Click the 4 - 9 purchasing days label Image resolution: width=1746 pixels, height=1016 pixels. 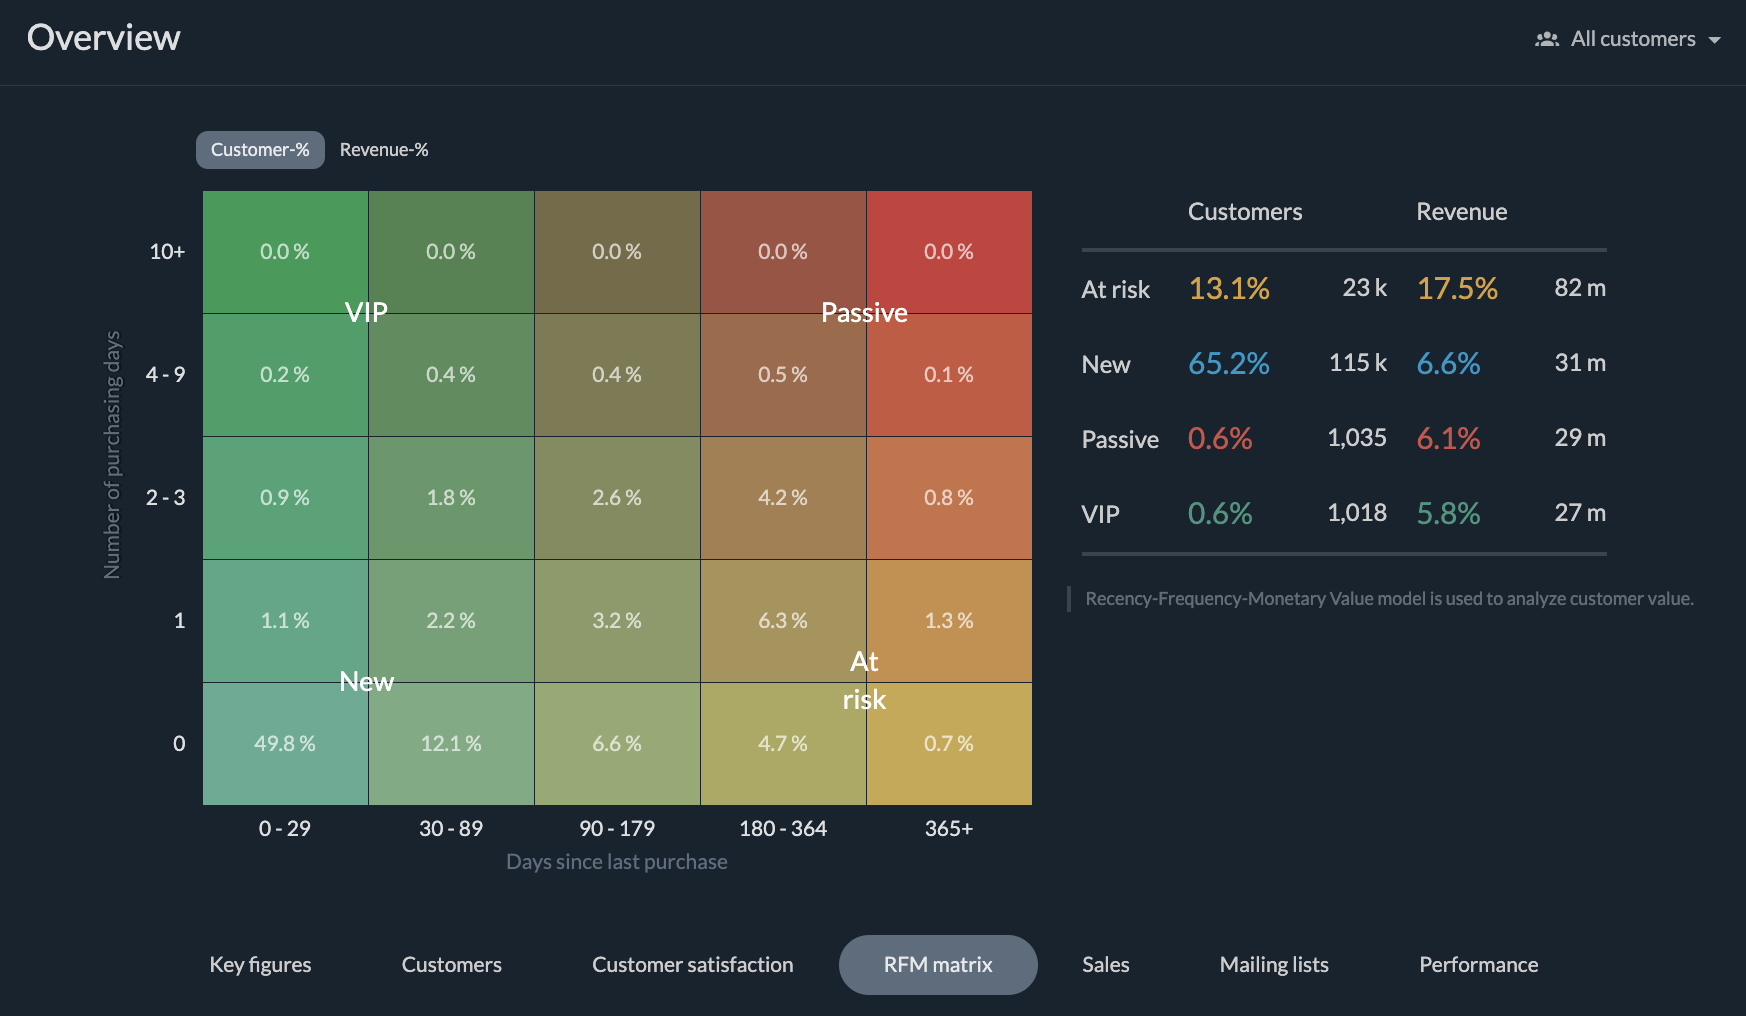[166, 375]
